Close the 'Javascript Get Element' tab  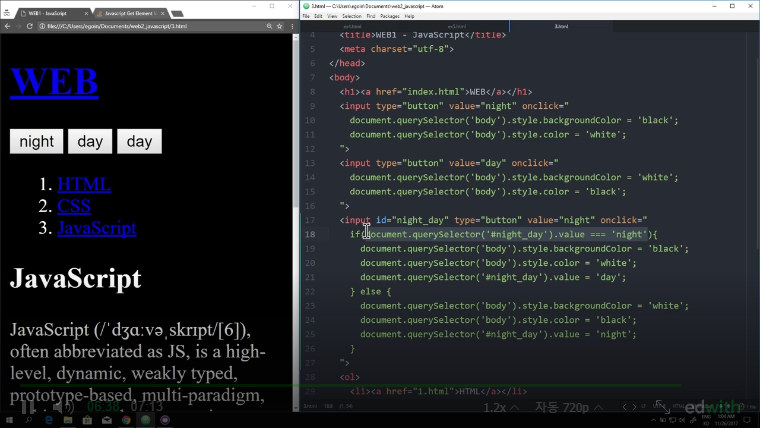click(162, 14)
